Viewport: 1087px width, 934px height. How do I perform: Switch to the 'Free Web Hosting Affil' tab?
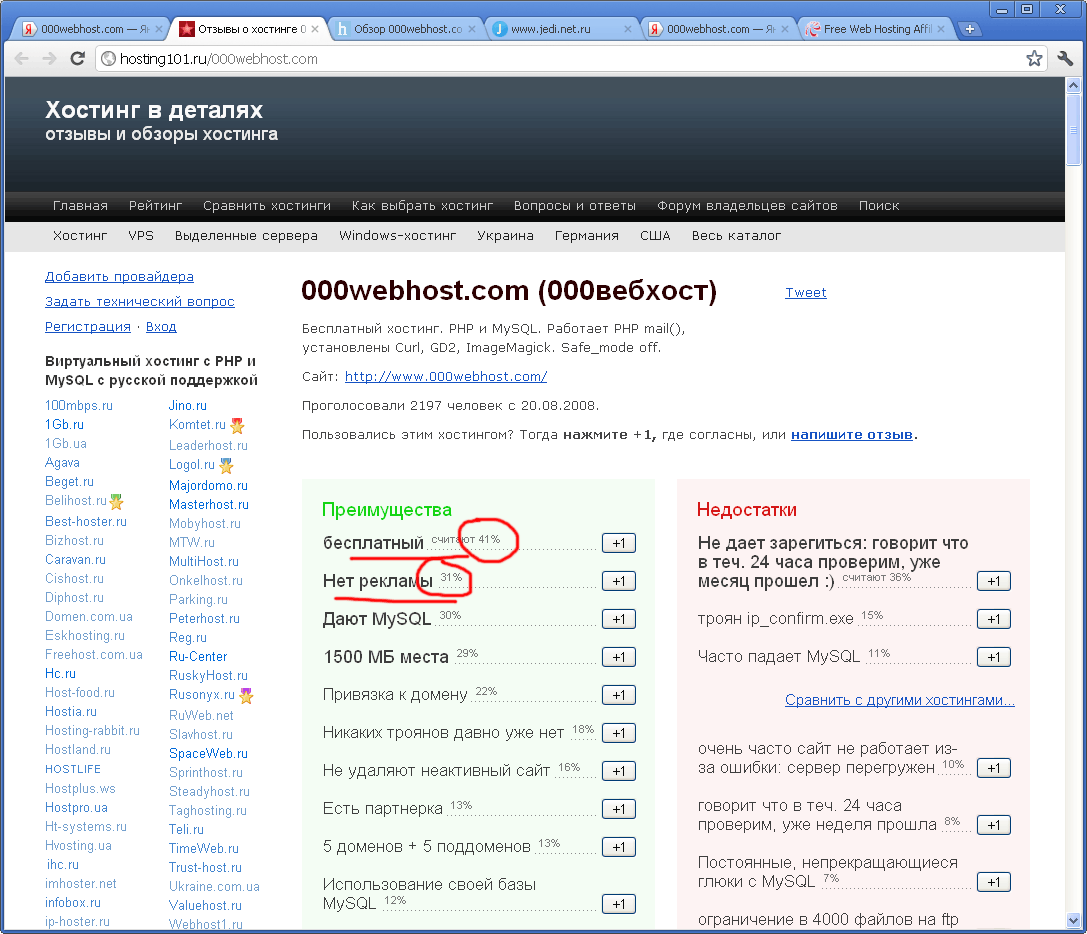coord(876,29)
